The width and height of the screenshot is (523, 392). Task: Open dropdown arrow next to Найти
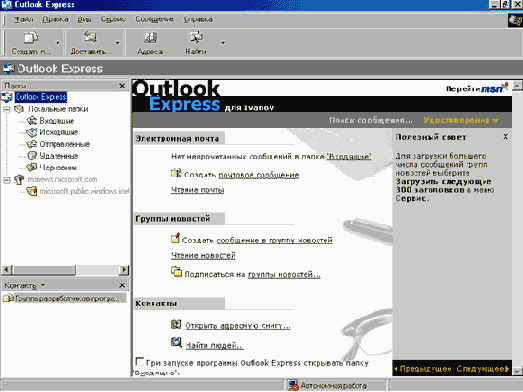(x=223, y=43)
